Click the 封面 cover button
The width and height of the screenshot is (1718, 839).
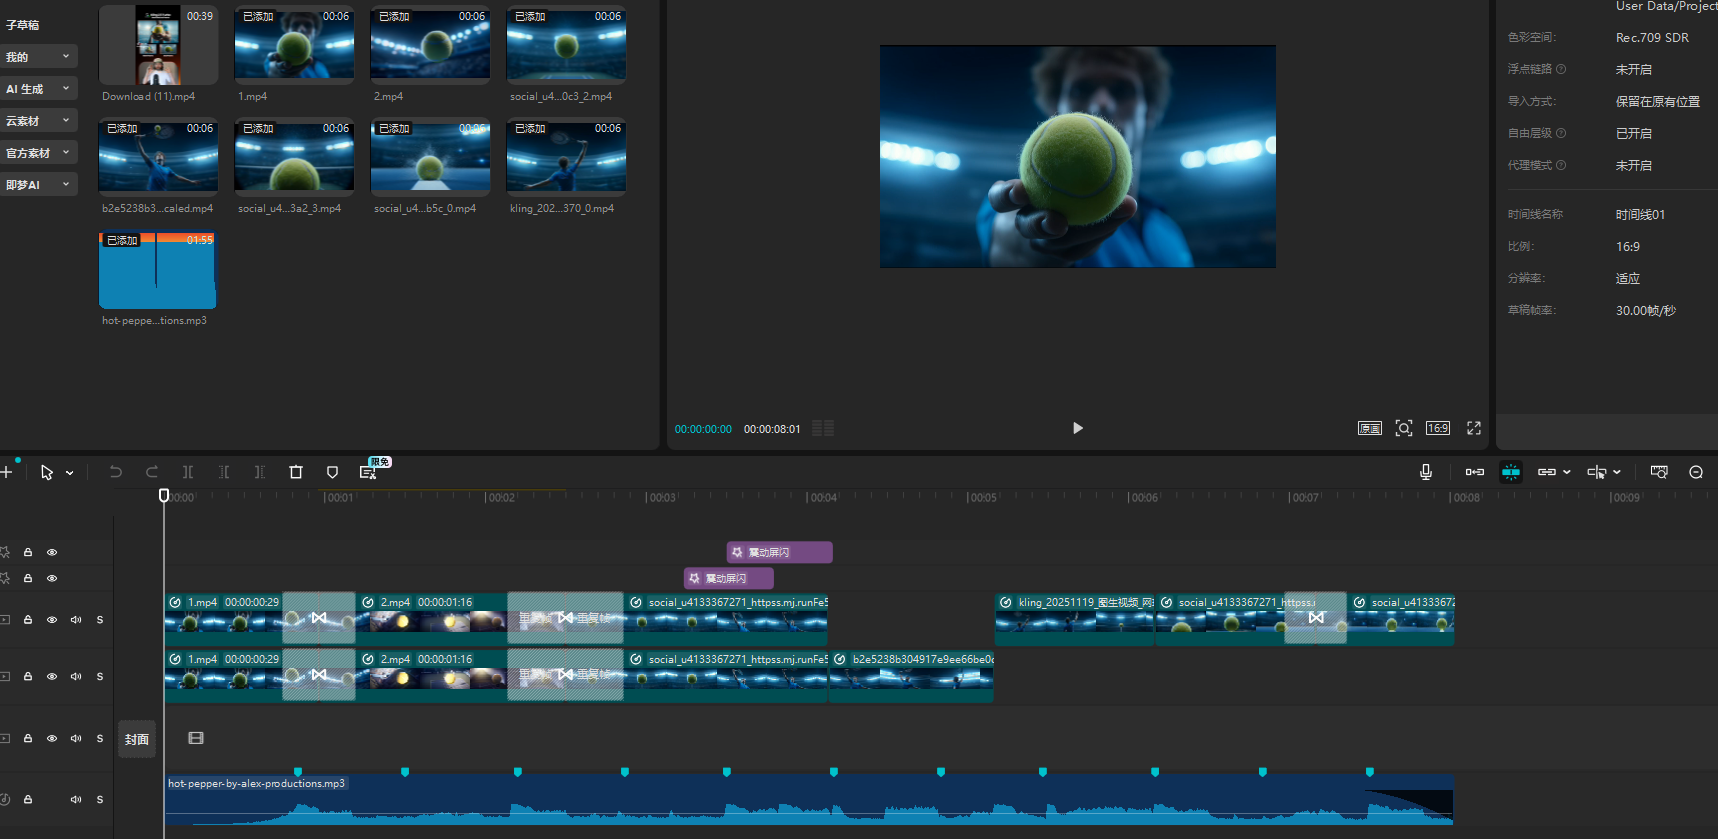137,739
